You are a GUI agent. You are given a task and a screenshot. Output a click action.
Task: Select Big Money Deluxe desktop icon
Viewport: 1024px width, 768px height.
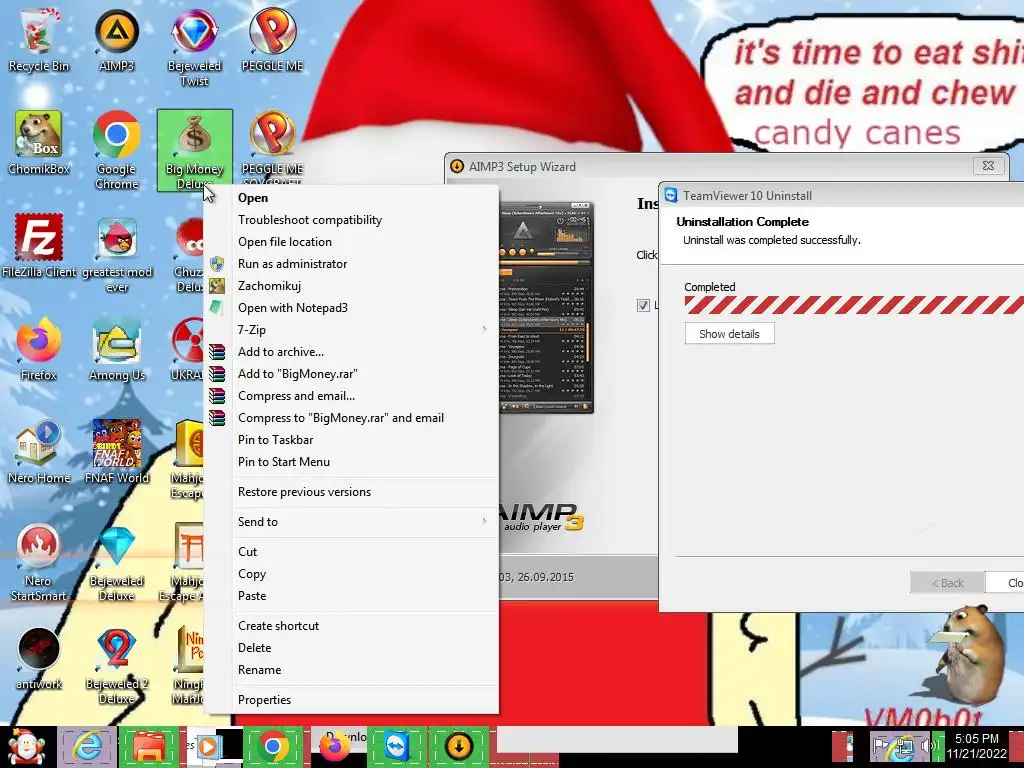195,151
